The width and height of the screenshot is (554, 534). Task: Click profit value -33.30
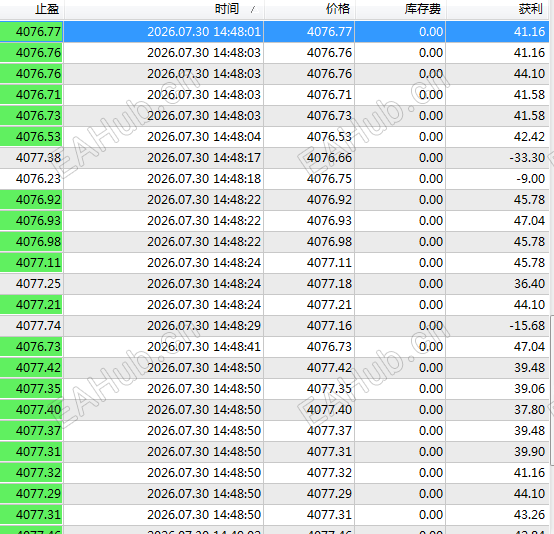[527, 158]
